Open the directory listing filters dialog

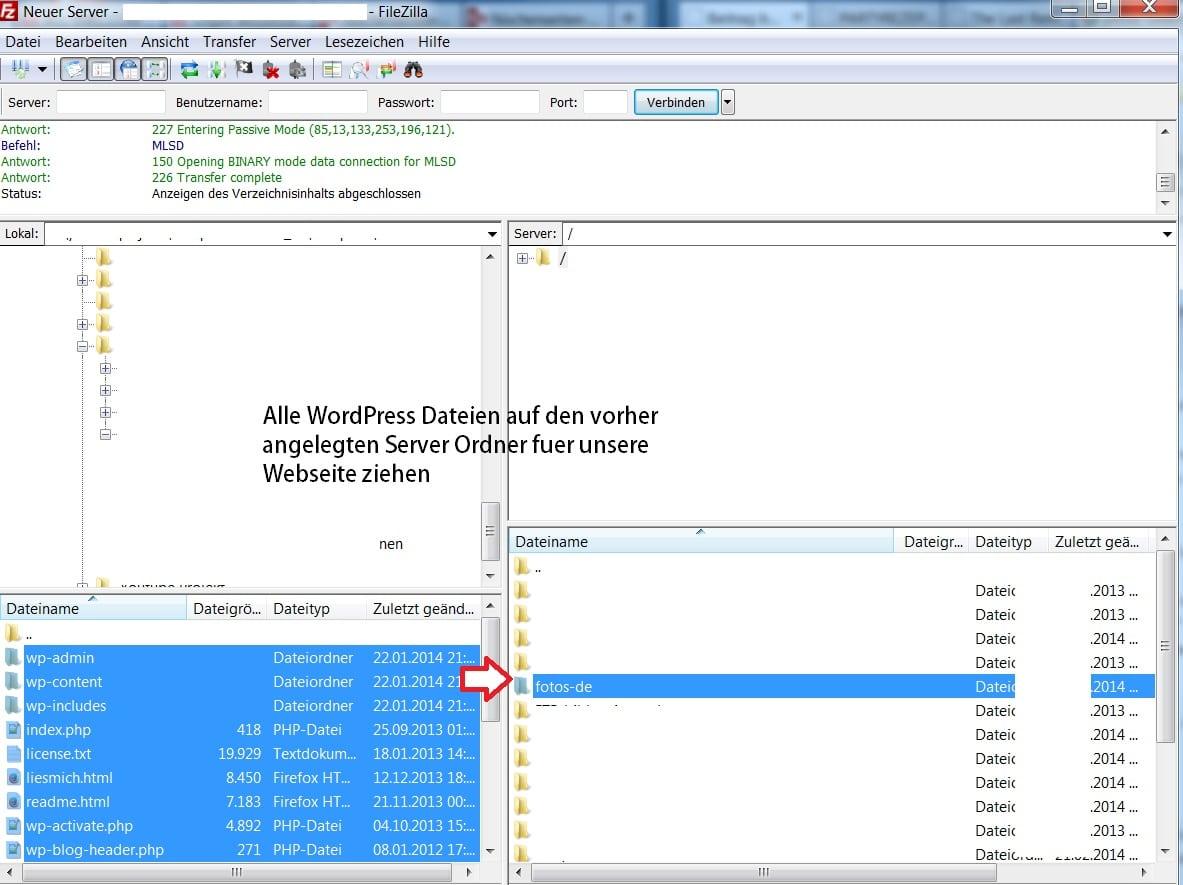pyautogui.click(x=331, y=70)
